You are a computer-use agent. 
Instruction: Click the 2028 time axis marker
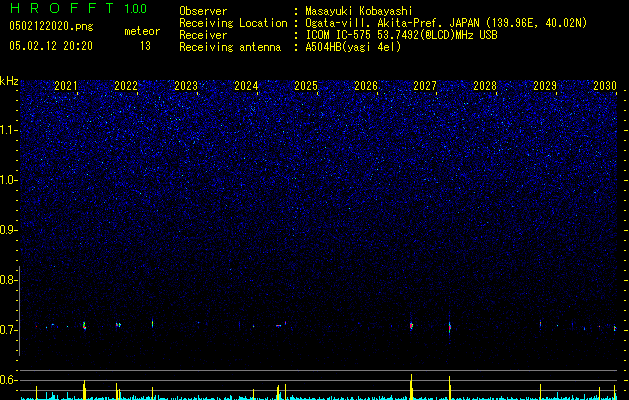coord(485,86)
